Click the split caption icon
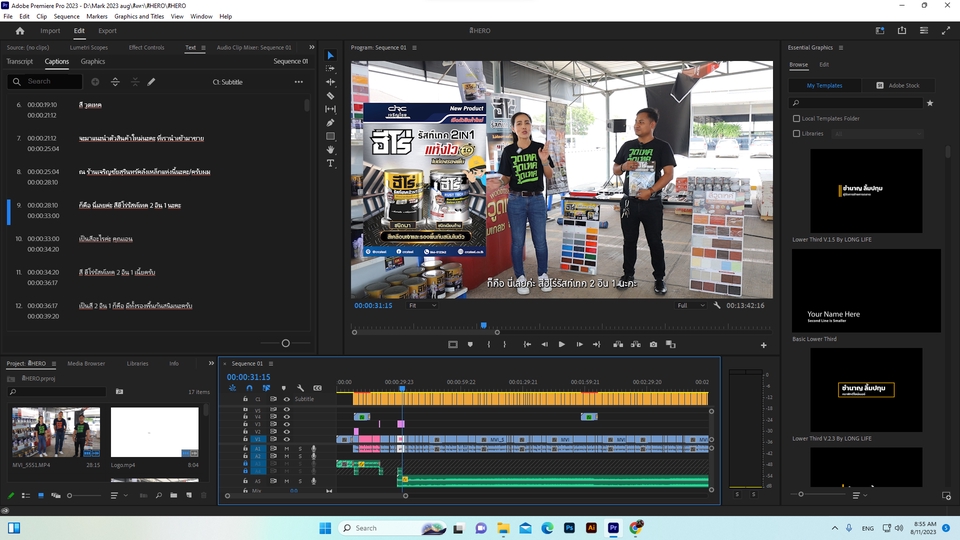The image size is (960, 540). click(115, 81)
